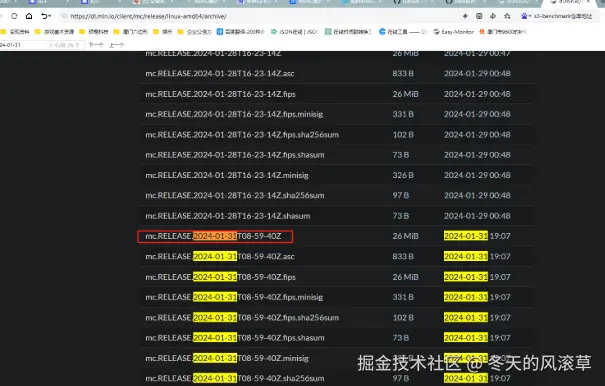Open mc.RELEASE.2024-01-31T08-59-40Z.fips.shasum
Viewport: 605px width, 386px height.
tap(235, 338)
